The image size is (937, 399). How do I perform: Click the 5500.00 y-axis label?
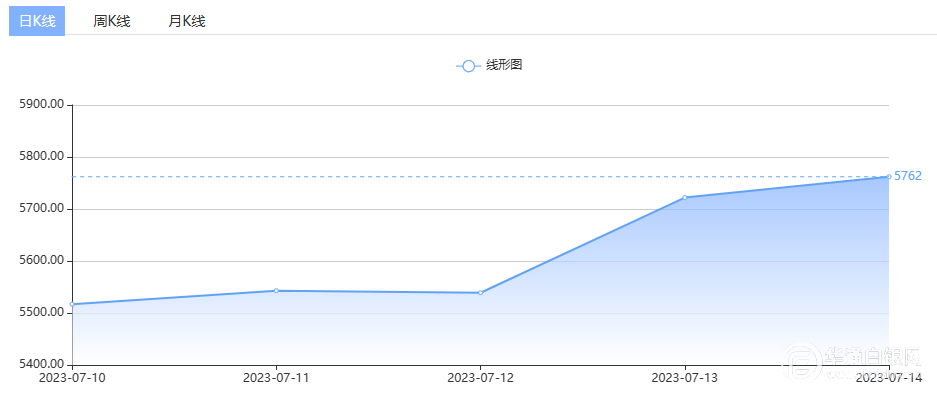click(41, 313)
